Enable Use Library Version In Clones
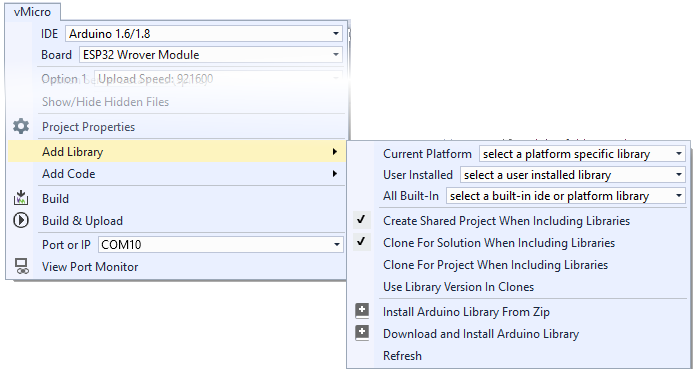This screenshot has width=695, height=372. point(458,287)
